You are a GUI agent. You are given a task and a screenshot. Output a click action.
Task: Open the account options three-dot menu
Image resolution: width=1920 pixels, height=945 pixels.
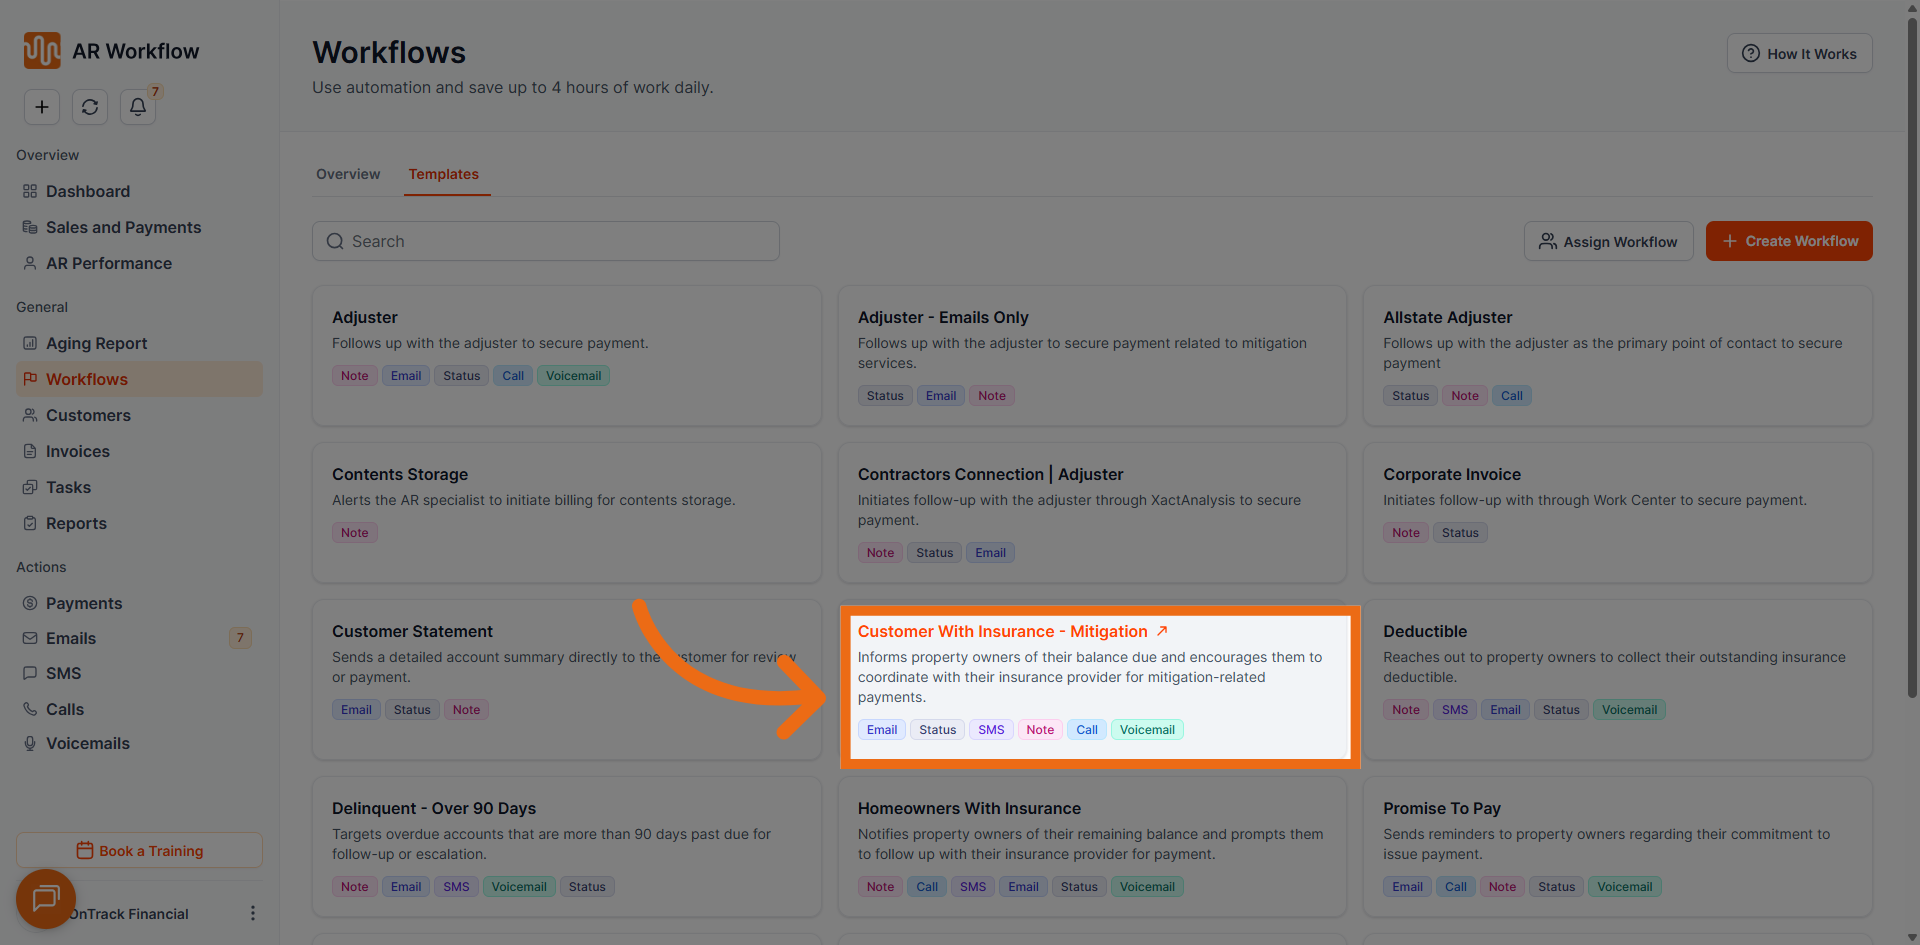pyautogui.click(x=252, y=913)
